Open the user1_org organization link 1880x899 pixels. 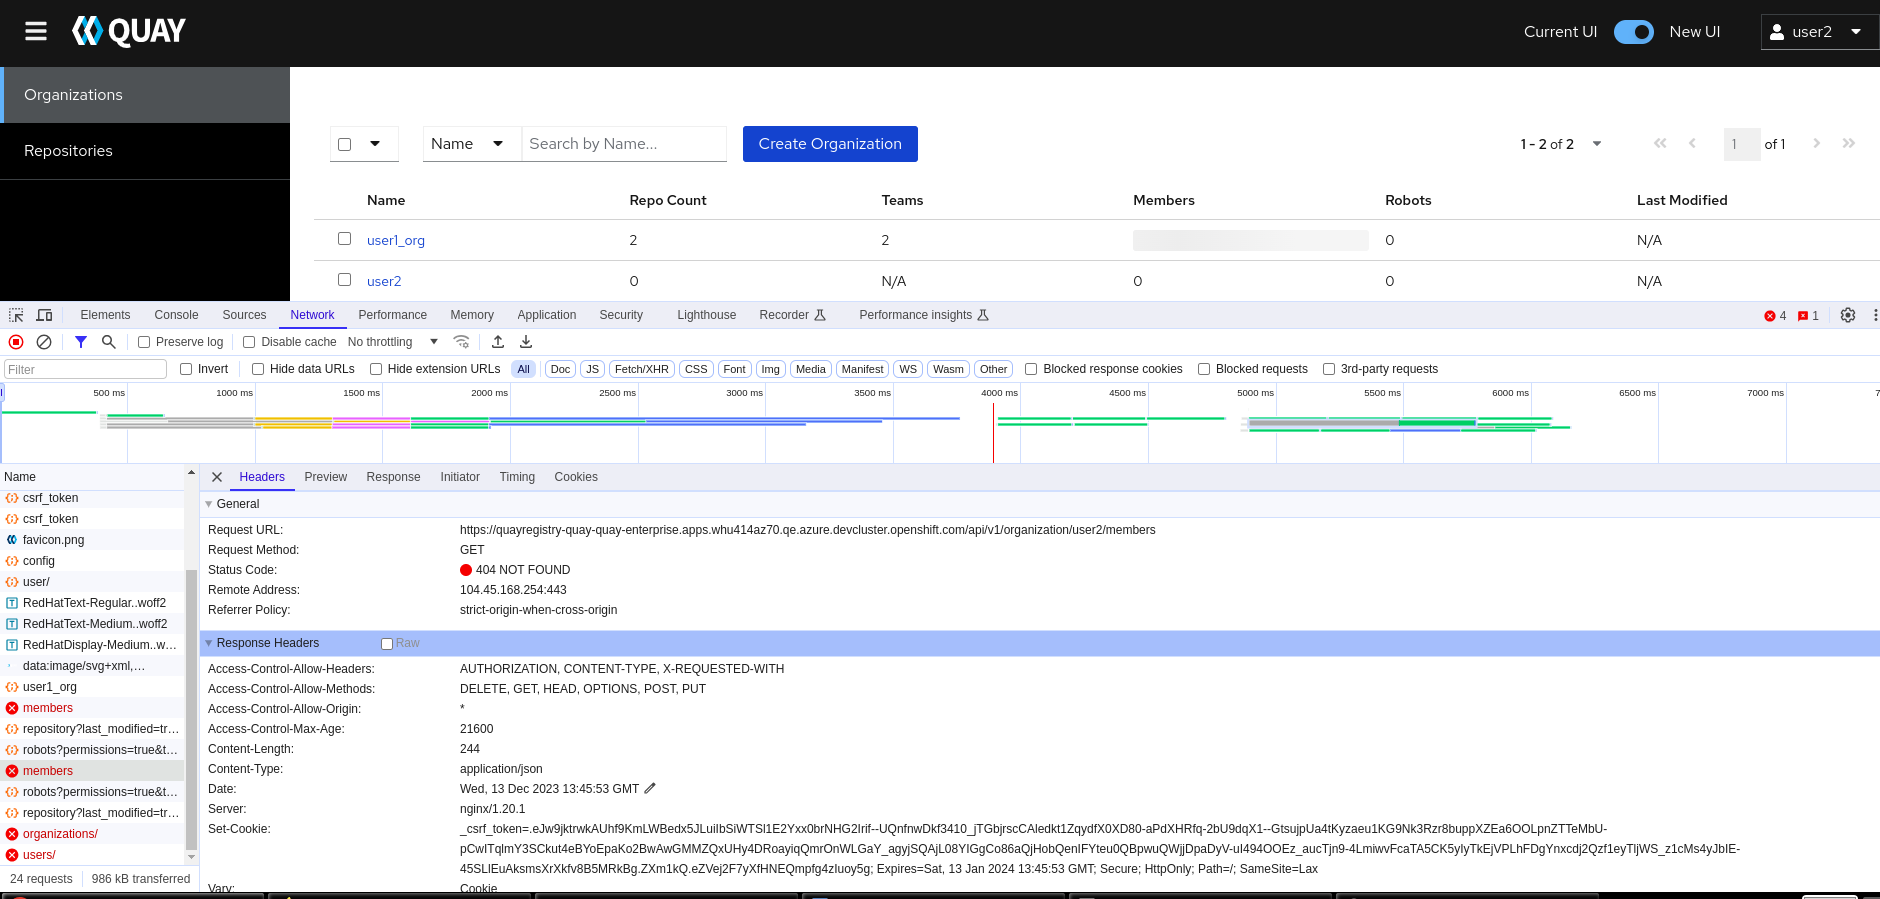click(396, 240)
